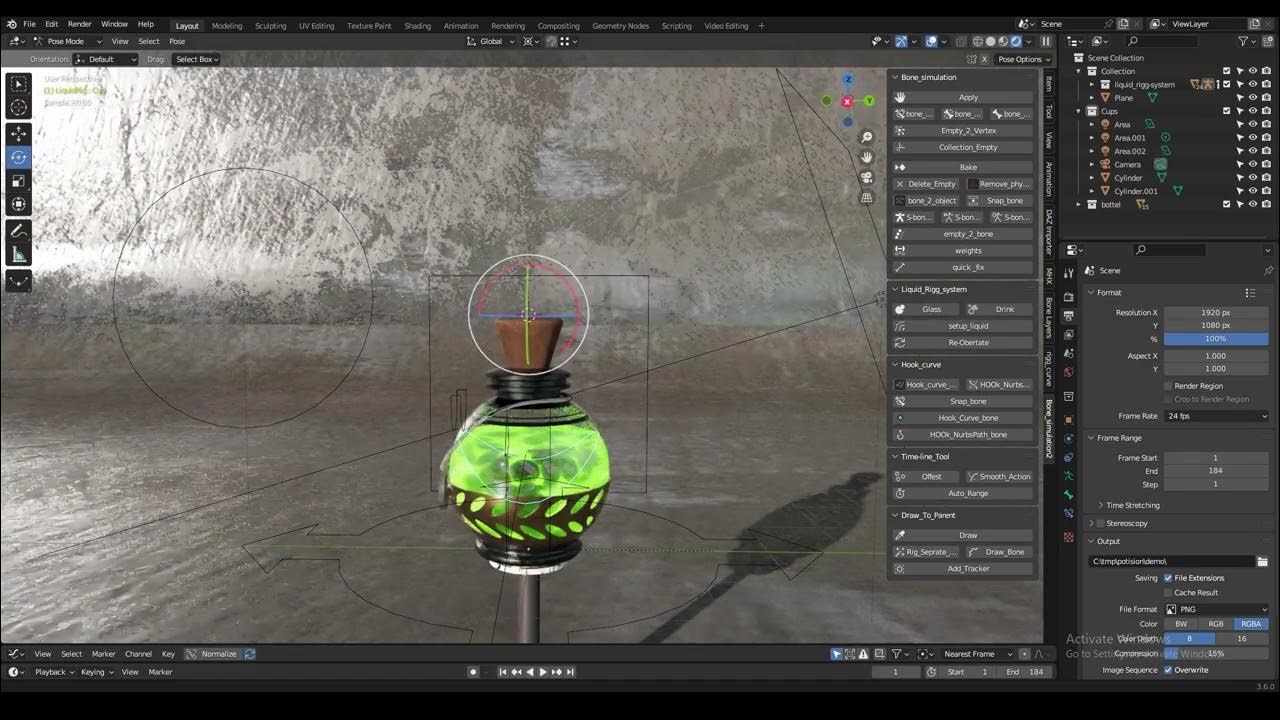The image size is (1280, 720).
Task: Activate the Move tool in left toolbar
Action: tap(18, 134)
